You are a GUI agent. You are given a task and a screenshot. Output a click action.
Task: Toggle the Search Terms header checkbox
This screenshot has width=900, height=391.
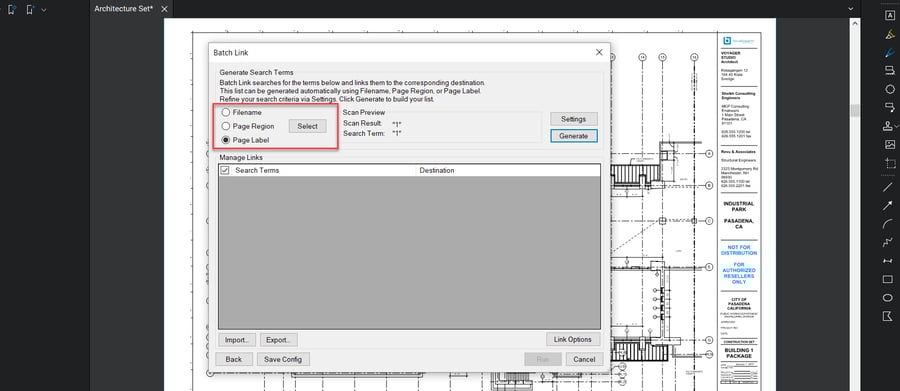(224, 171)
